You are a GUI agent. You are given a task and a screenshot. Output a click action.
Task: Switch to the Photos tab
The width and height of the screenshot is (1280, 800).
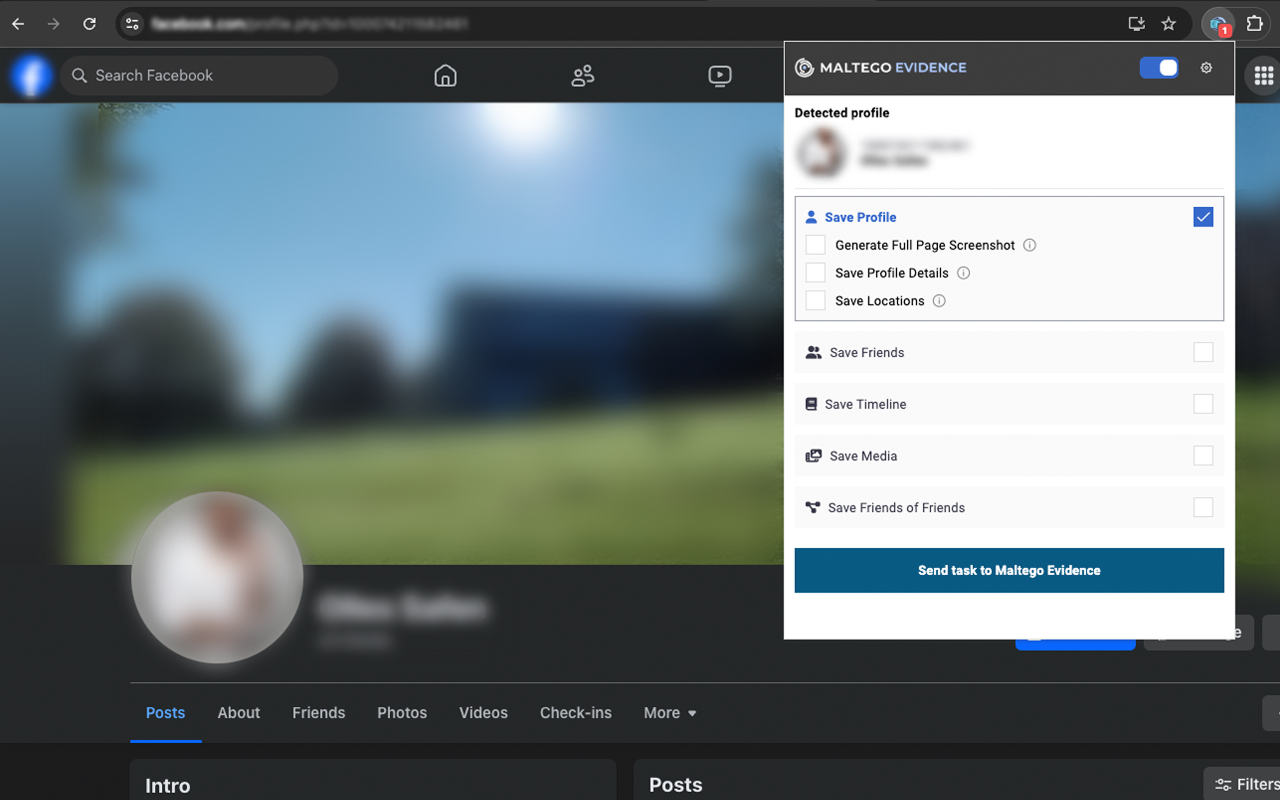[x=402, y=712]
